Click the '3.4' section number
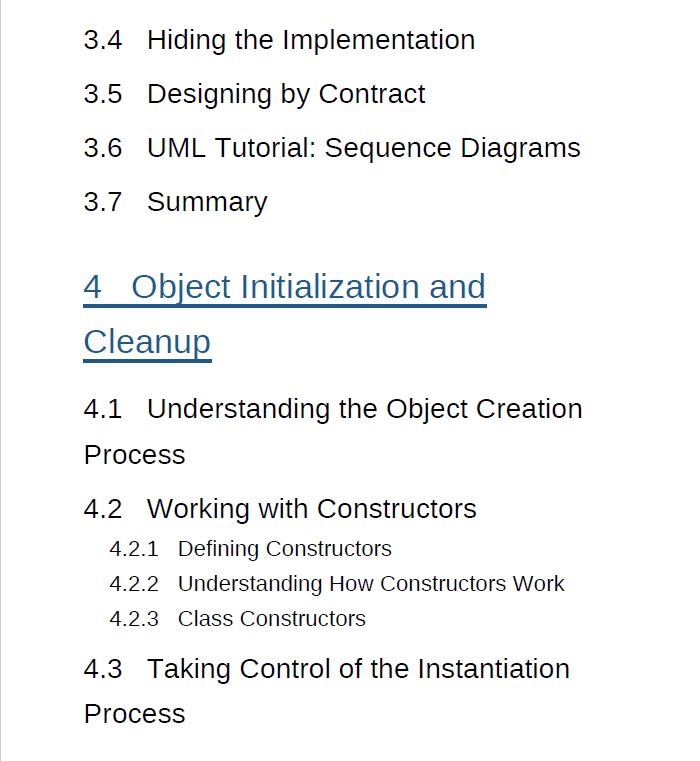 click(x=103, y=40)
